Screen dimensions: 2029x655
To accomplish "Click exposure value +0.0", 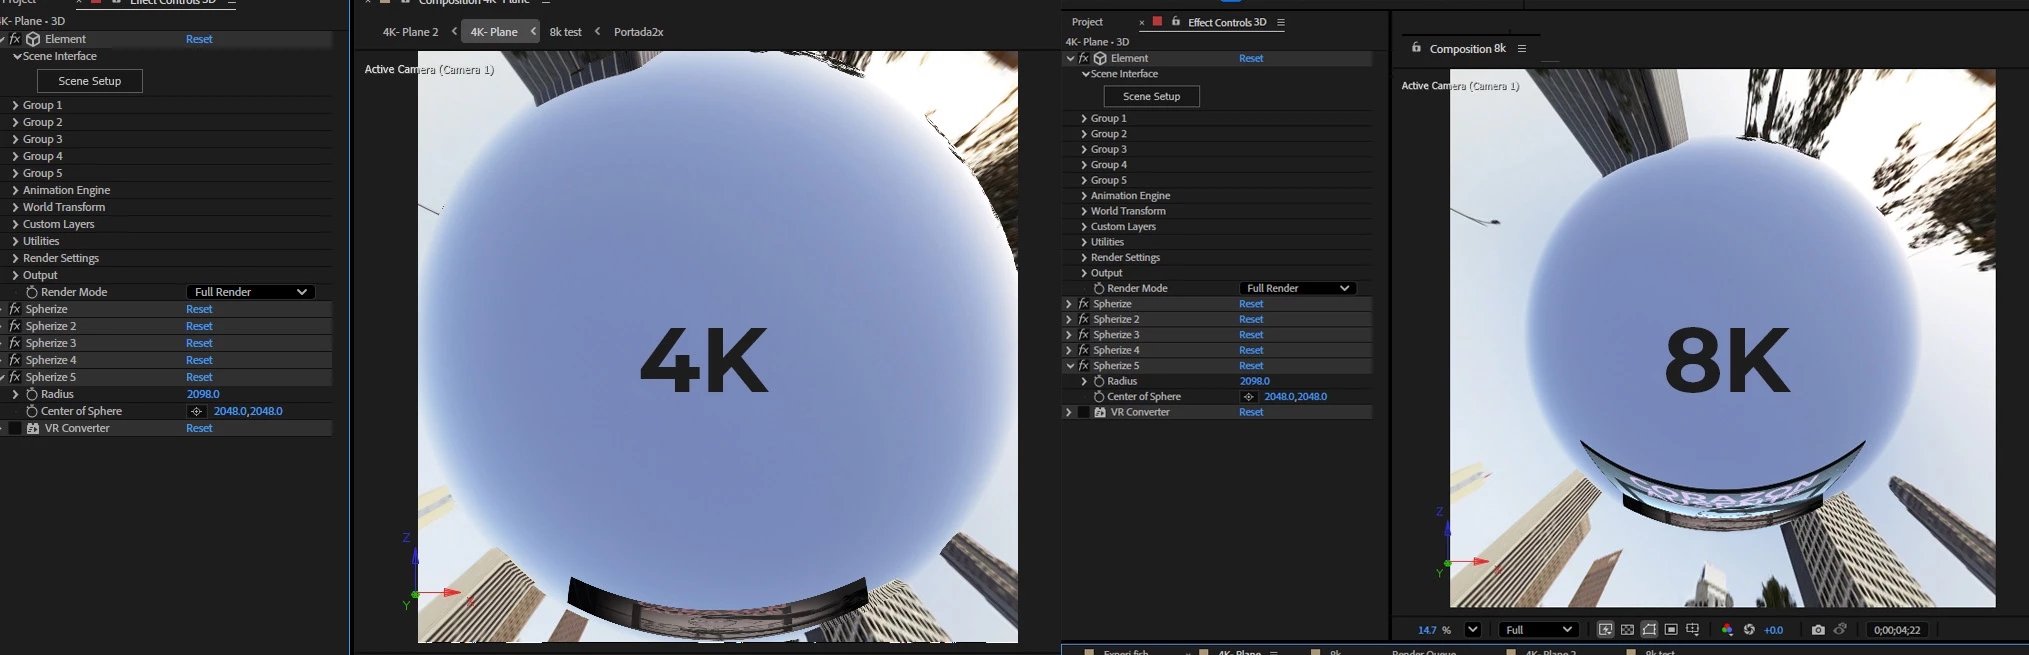I will point(1774,630).
